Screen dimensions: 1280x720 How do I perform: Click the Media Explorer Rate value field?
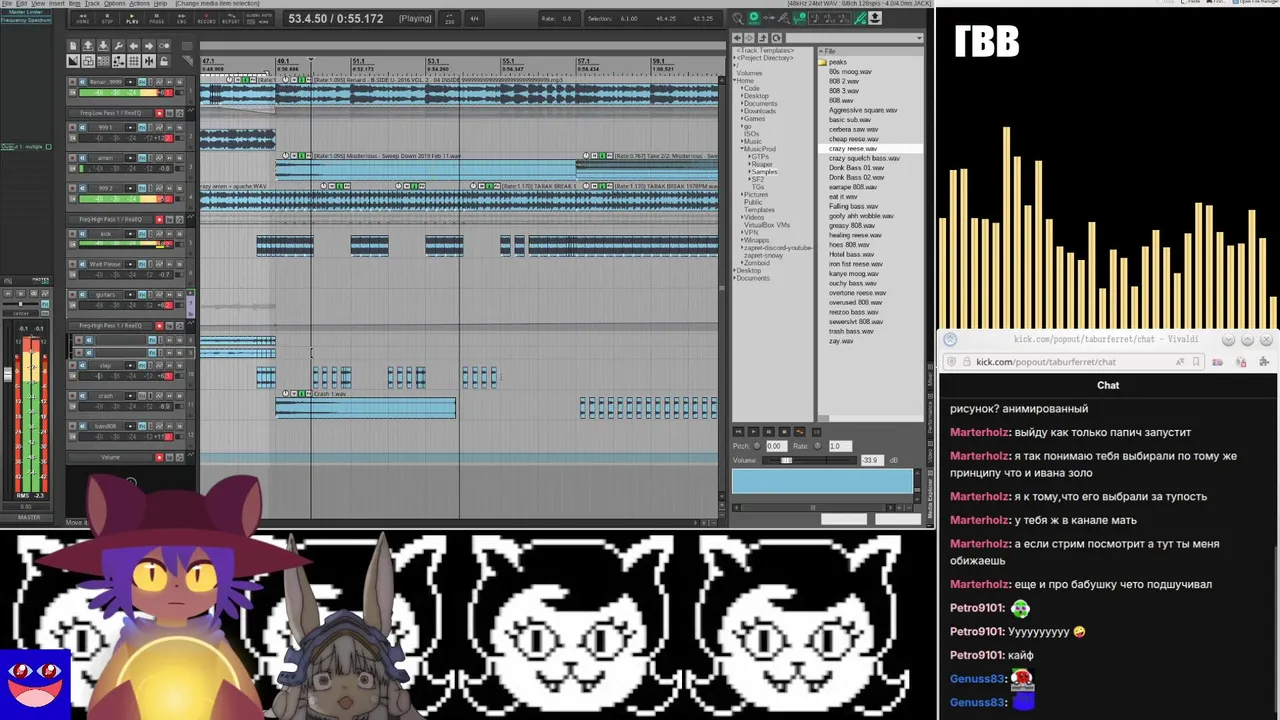click(839, 446)
